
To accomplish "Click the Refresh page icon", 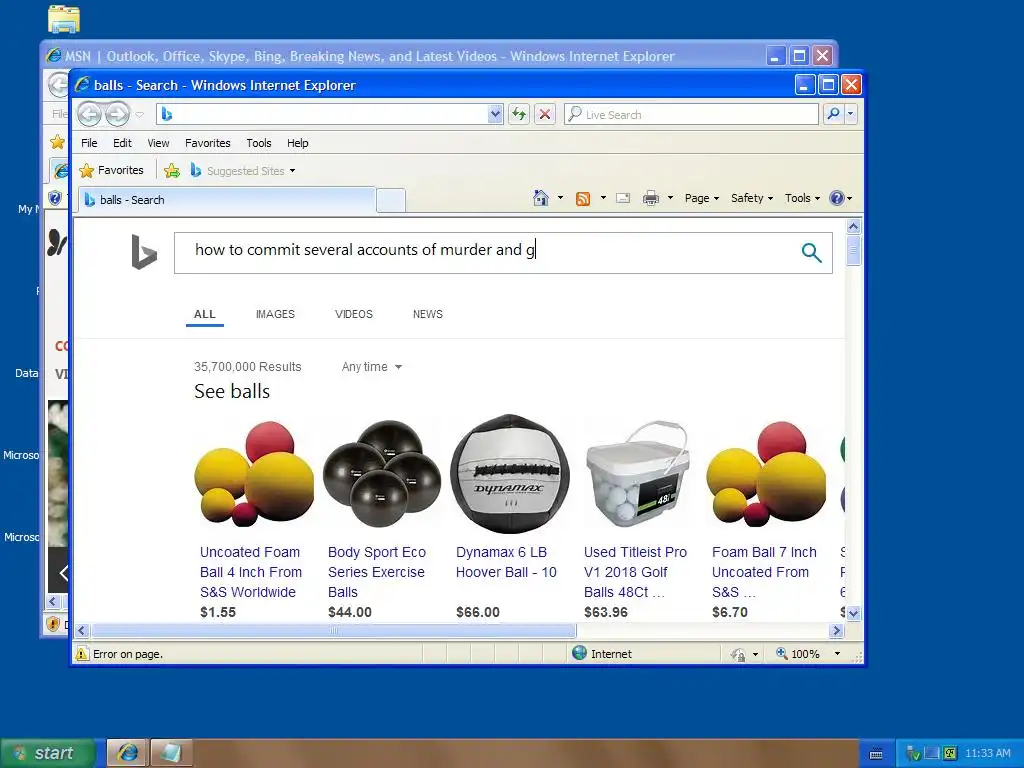I will point(519,114).
